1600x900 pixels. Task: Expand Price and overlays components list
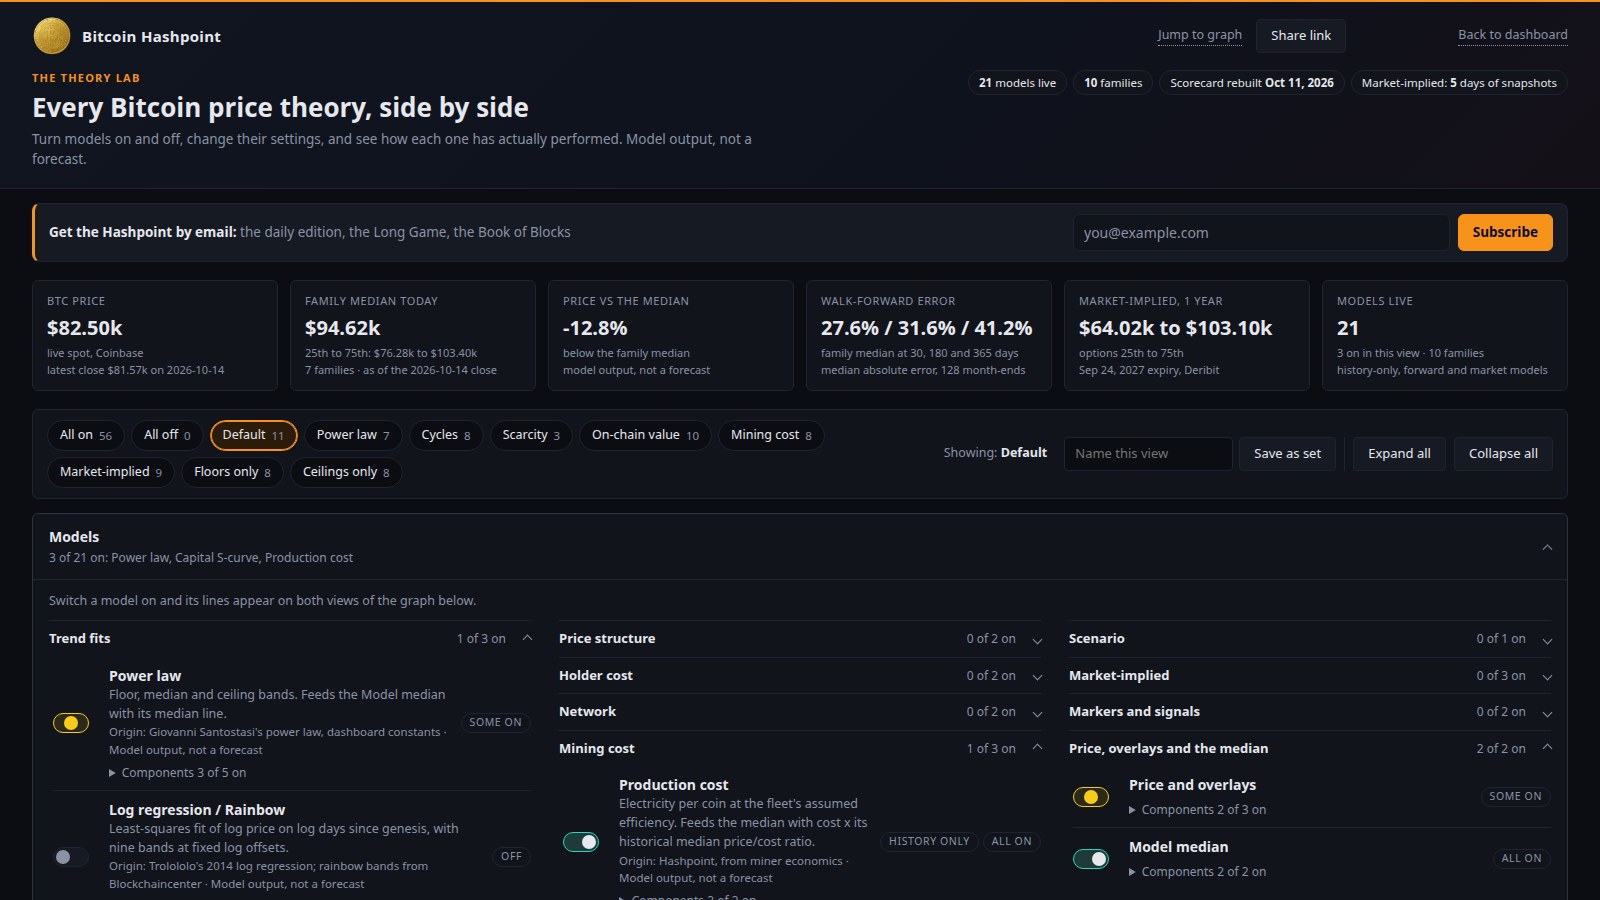(x=1198, y=810)
